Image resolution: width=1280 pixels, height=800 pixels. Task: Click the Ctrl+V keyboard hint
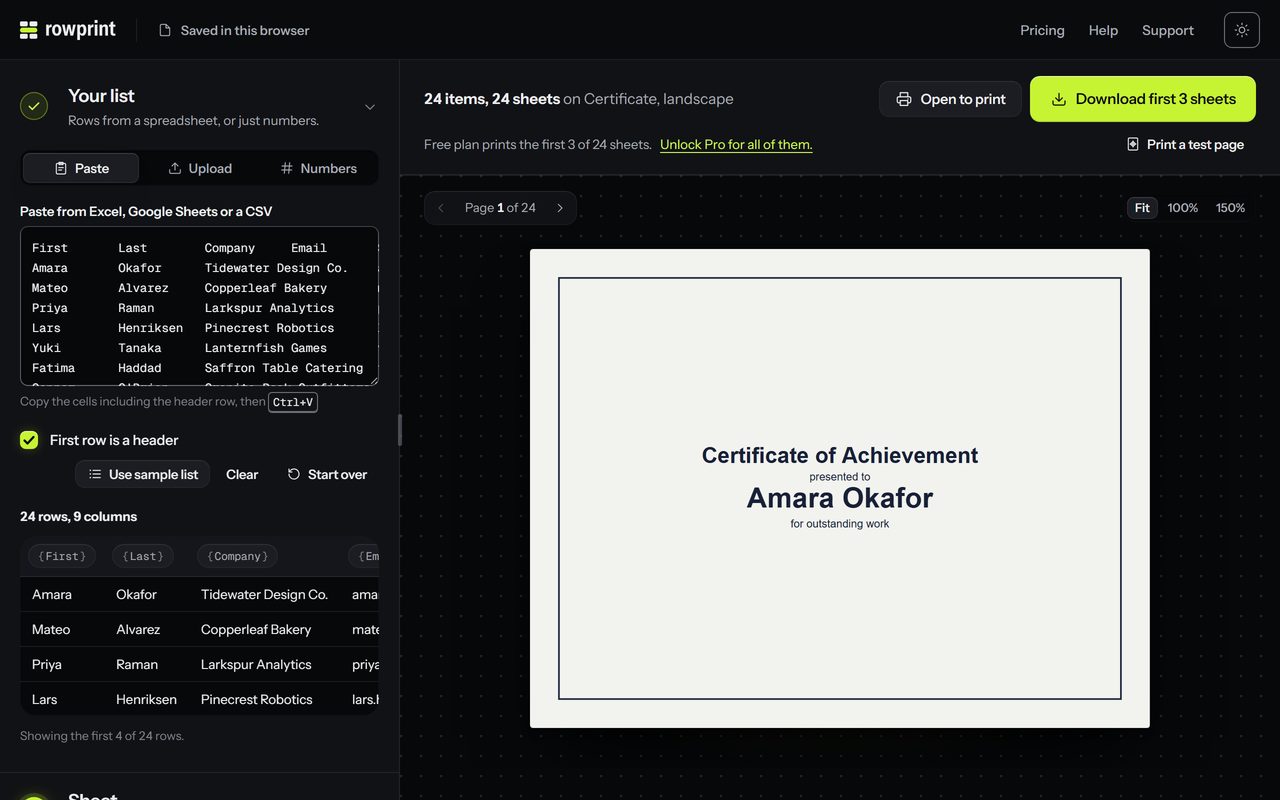pyautogui.click(x=293, y=402)
